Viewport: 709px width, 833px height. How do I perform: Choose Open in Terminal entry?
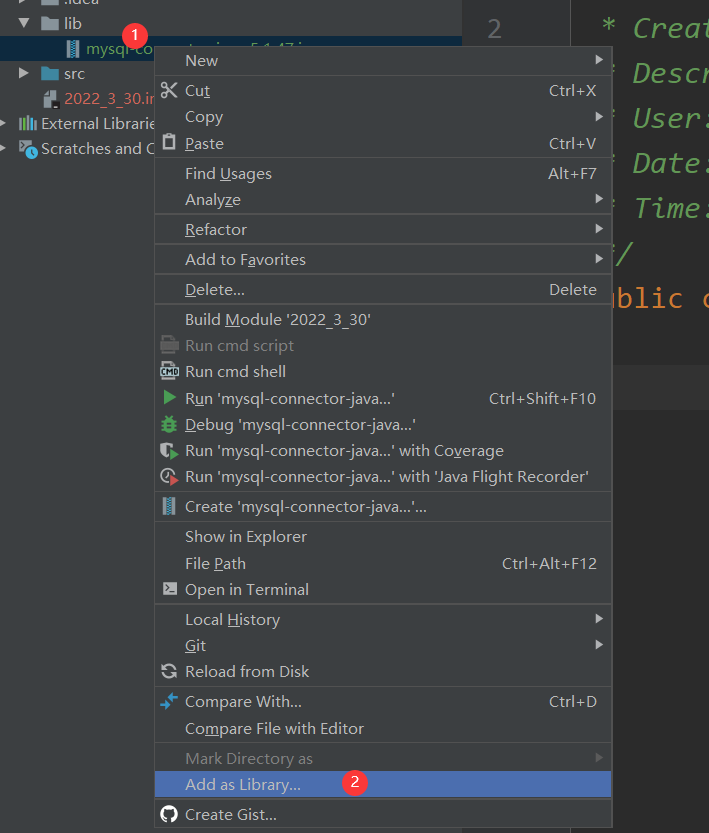pos(383,589)
